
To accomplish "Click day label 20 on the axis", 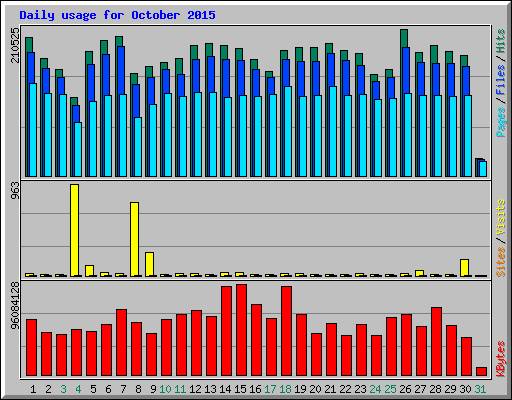I will (315, 389).
